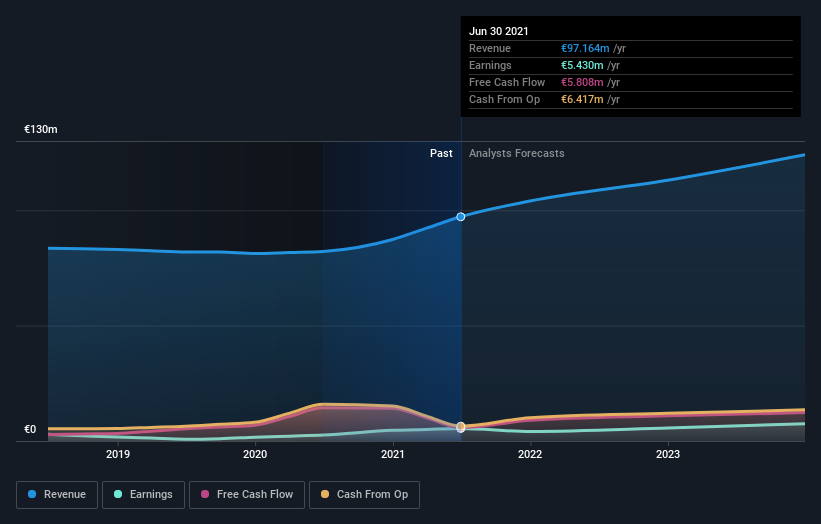Click the 2022 axis label
This screenshot has height=524, width=821.
click(x=530, y=454)
